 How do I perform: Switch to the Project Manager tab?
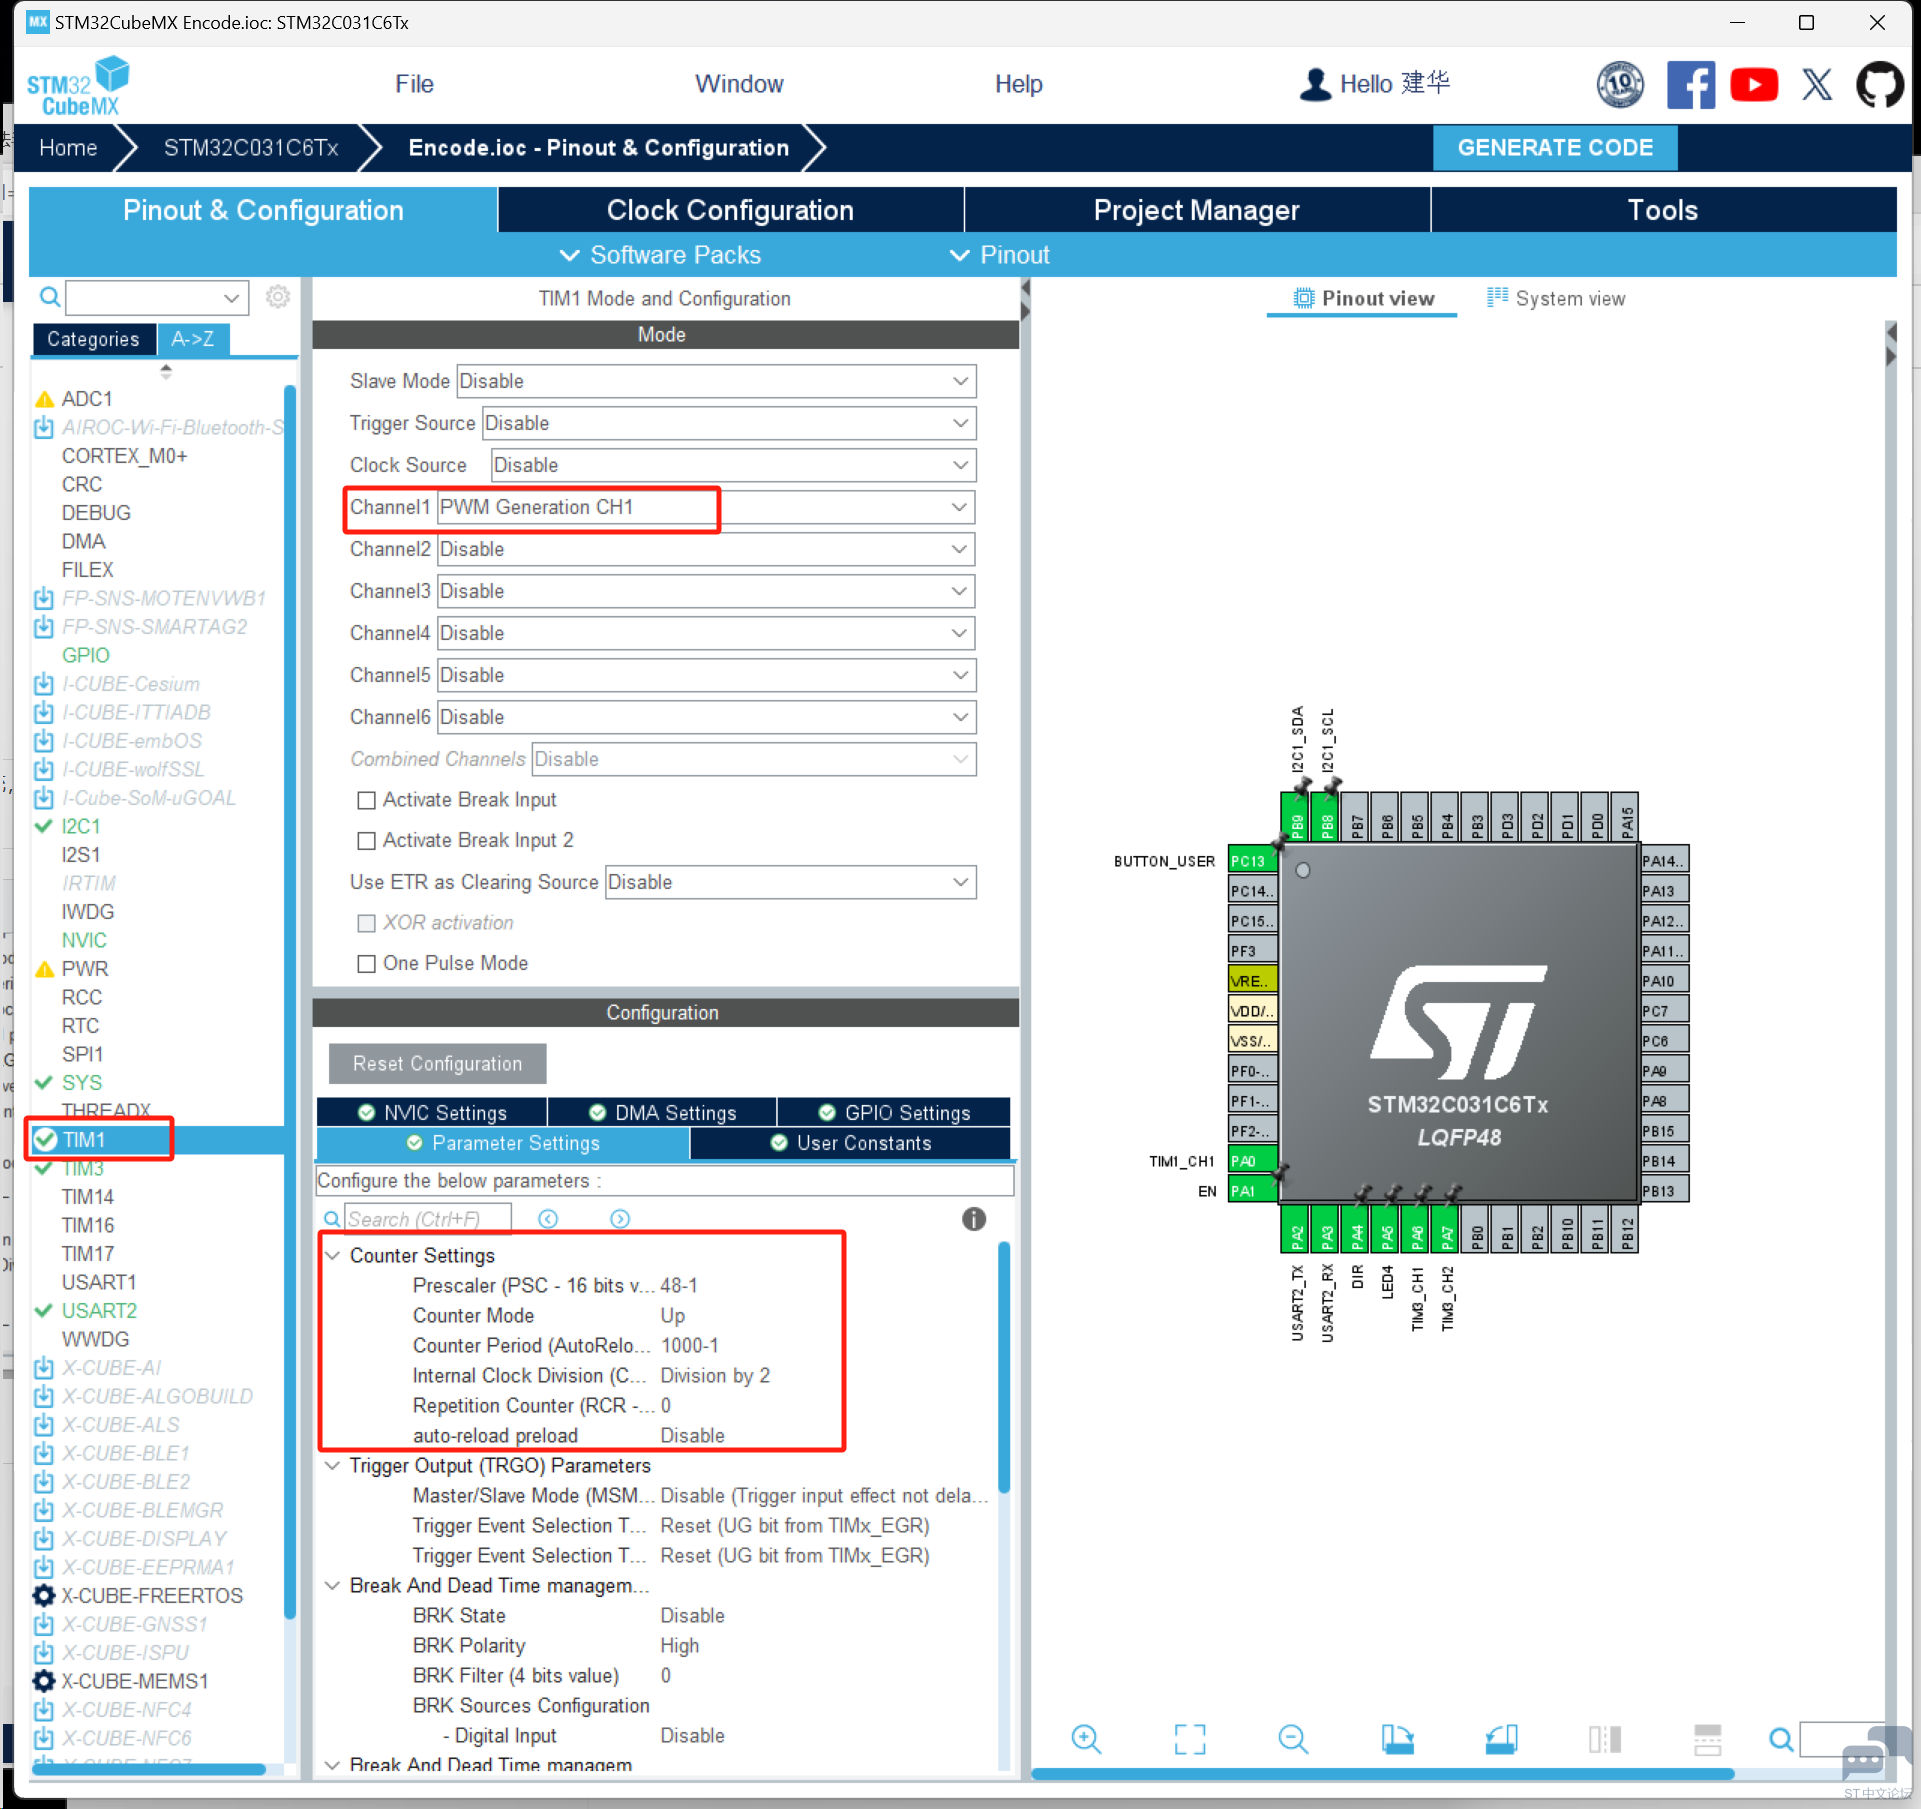(x=1196, y=210)
